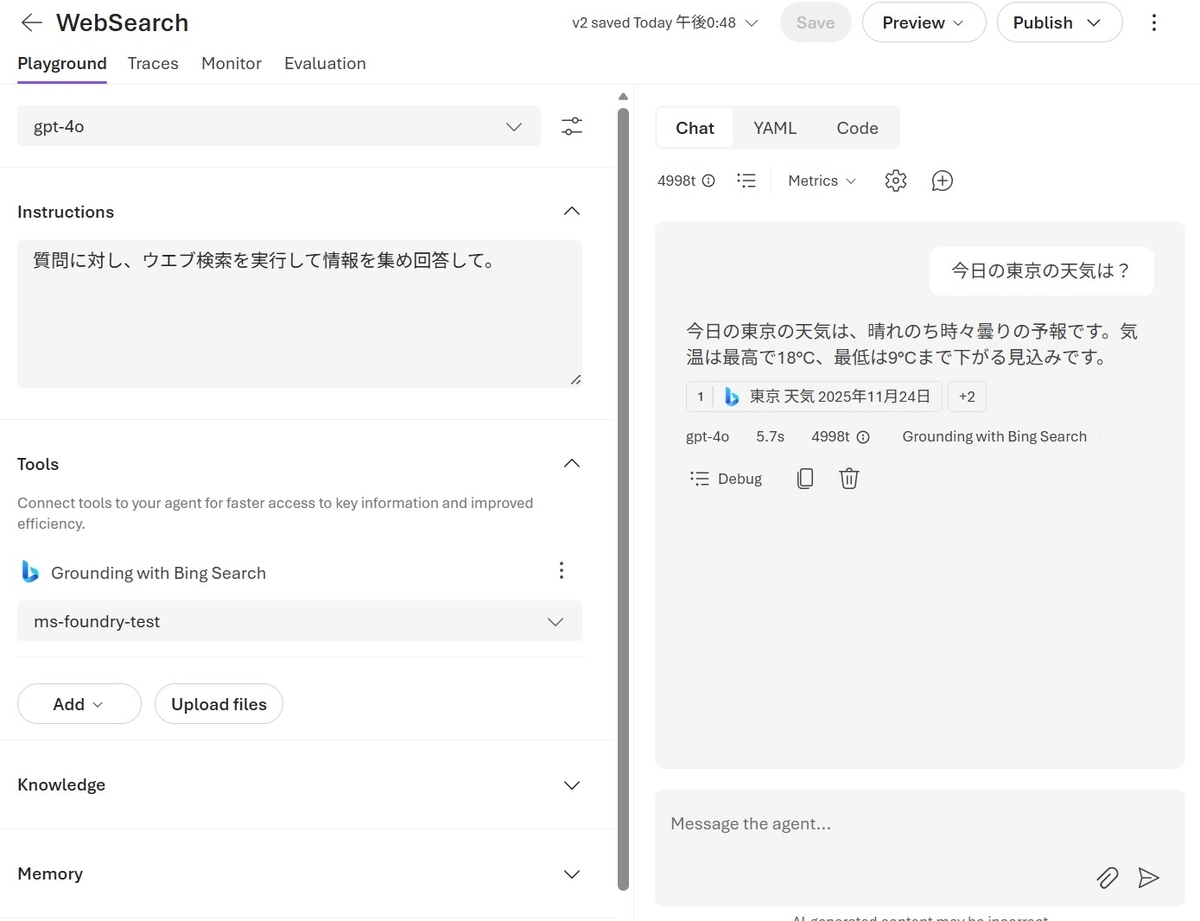The width and height of the screenshot is (1200, 921).
Task: Switch to the YAML view tab
Action: (775, 128)
